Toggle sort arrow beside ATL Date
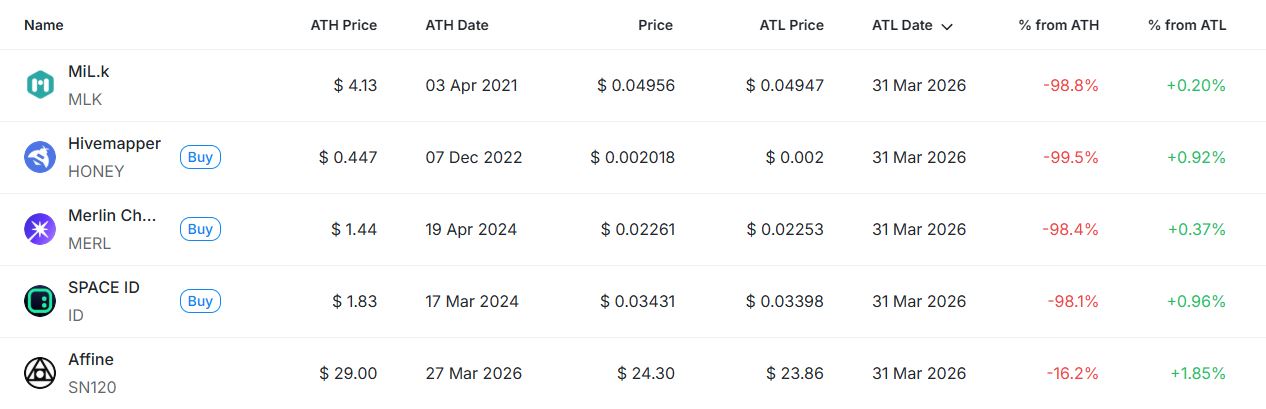This screenshot has height=409, width=1266. point(947,26)
